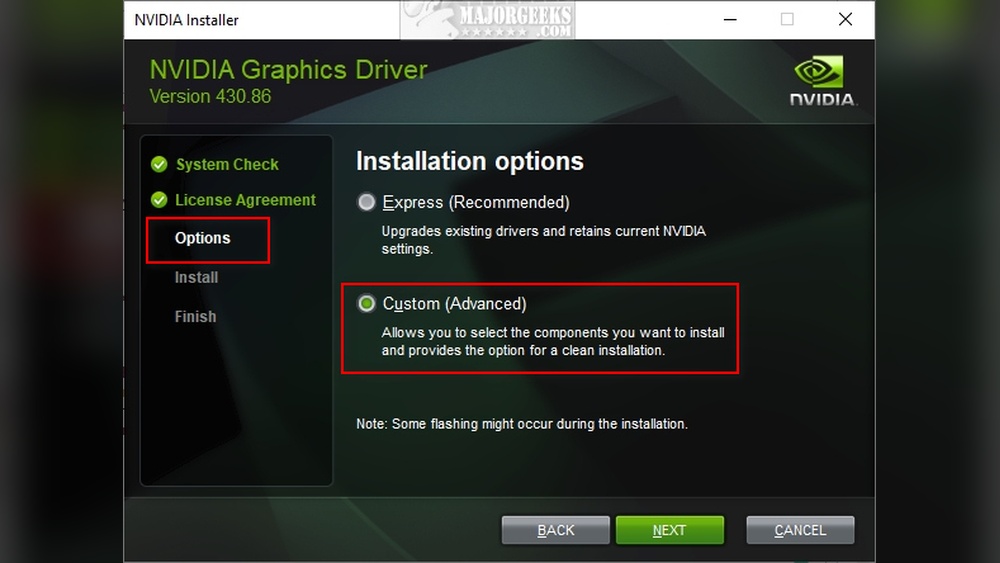Click the License Agreement step label

[246, 200]
